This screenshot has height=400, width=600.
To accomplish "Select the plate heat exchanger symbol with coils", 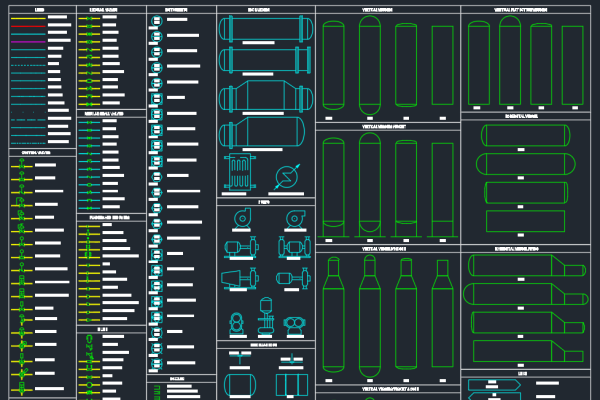I will pos(240,172).
